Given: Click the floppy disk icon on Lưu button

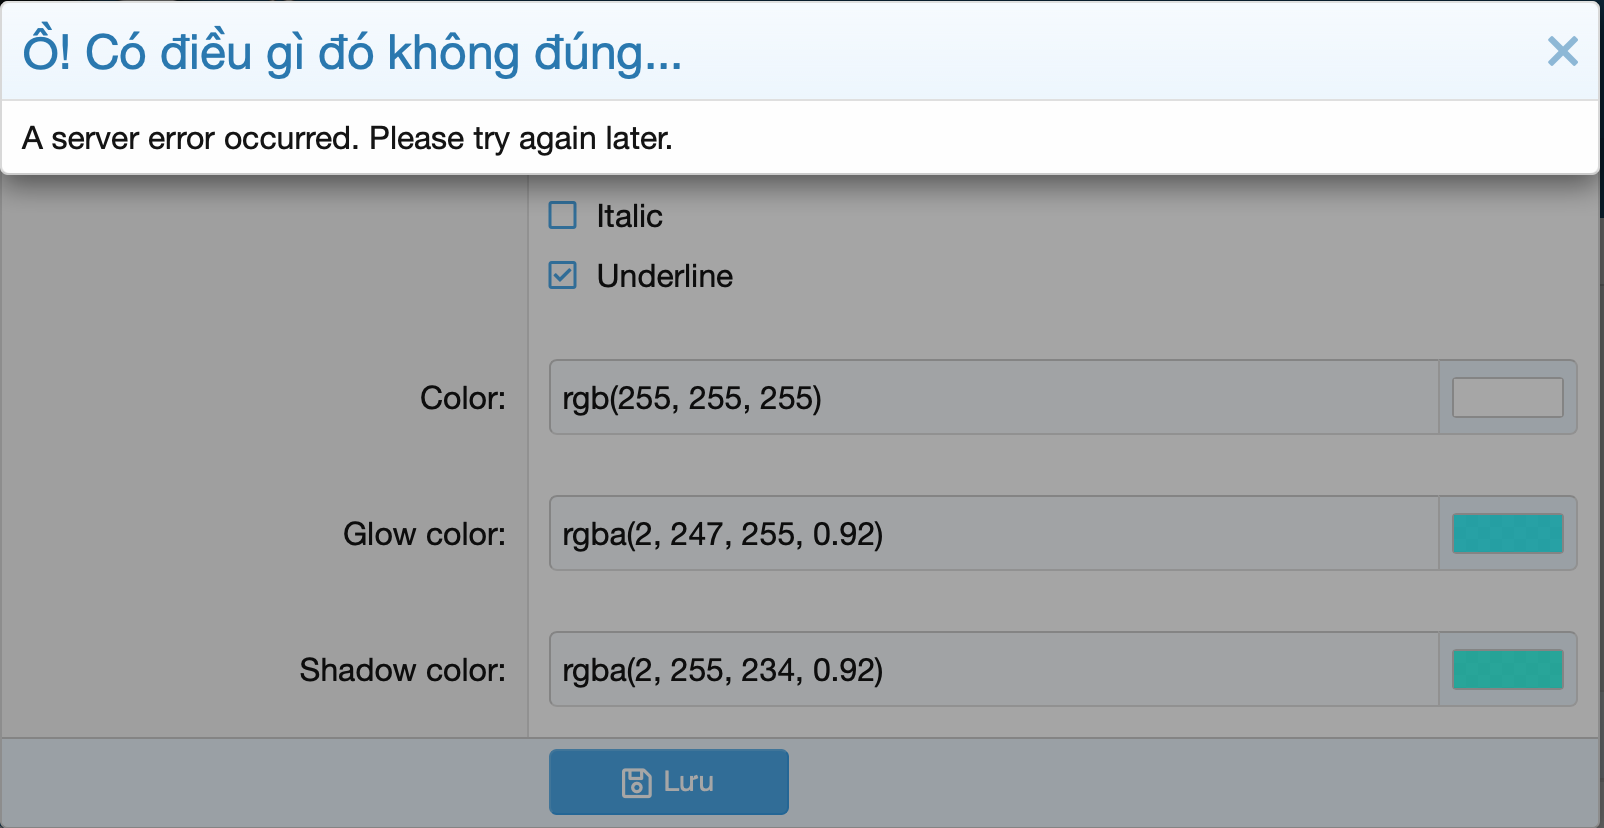Looking at the screenshot, I should (x=636, y=782).
